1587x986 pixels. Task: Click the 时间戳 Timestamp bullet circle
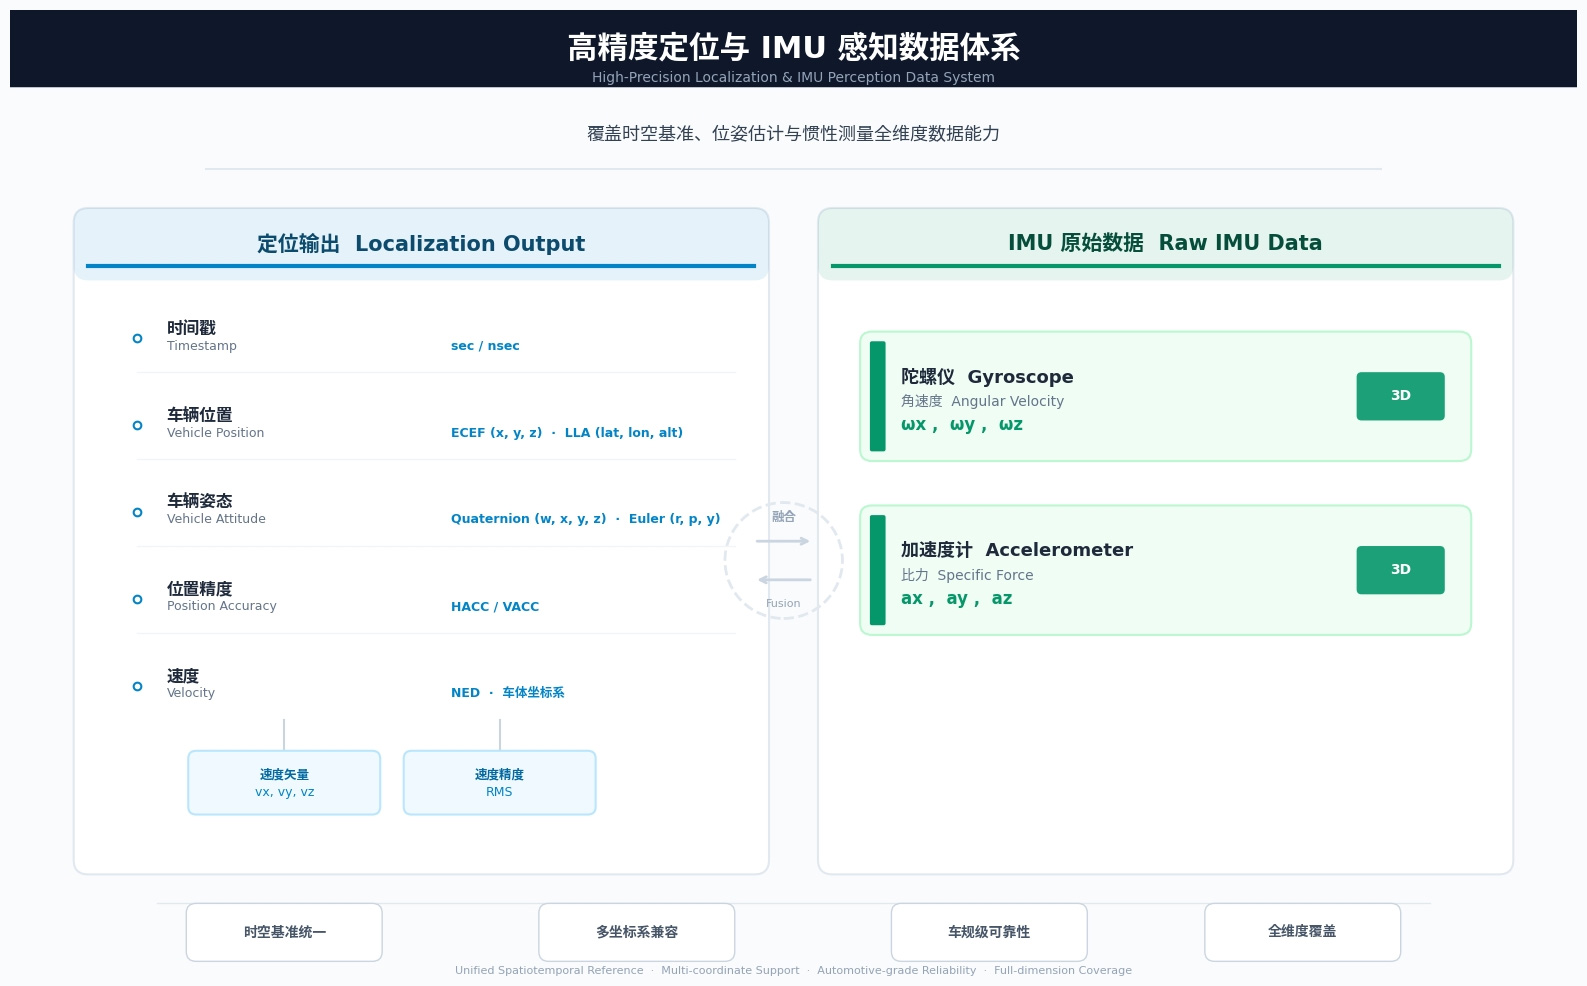point(137,339)
